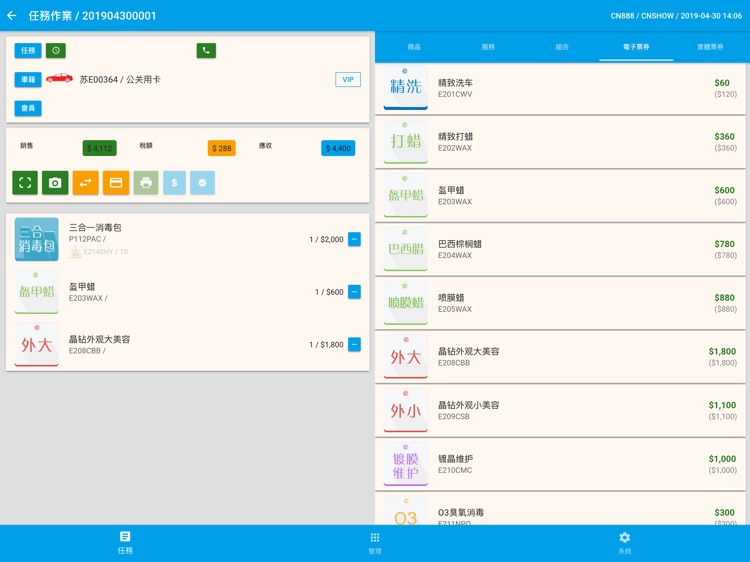
Task: Switch to the 組合 tab
Action: pyautogui.click(x=562, y=47)
